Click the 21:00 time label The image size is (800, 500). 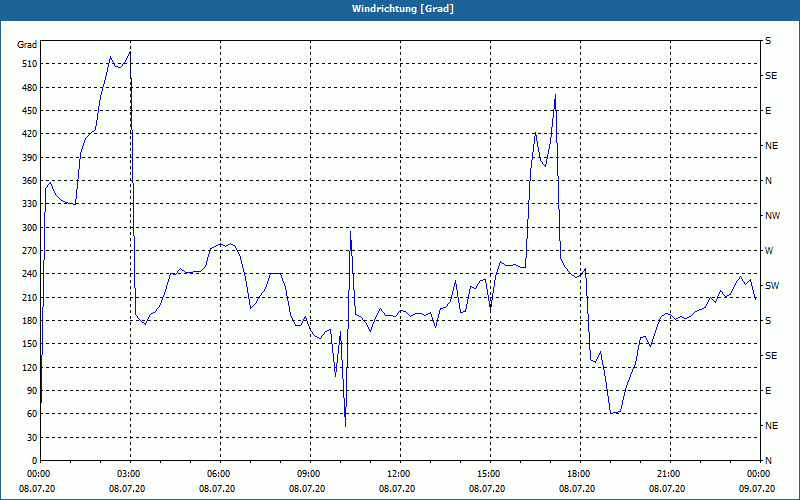[670, 474]
